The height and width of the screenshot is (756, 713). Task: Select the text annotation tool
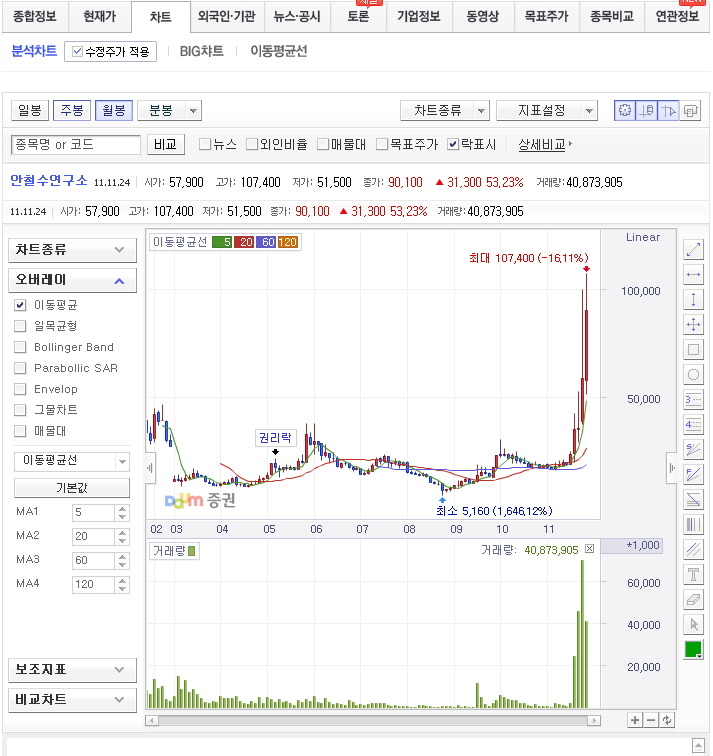[694, 574]
